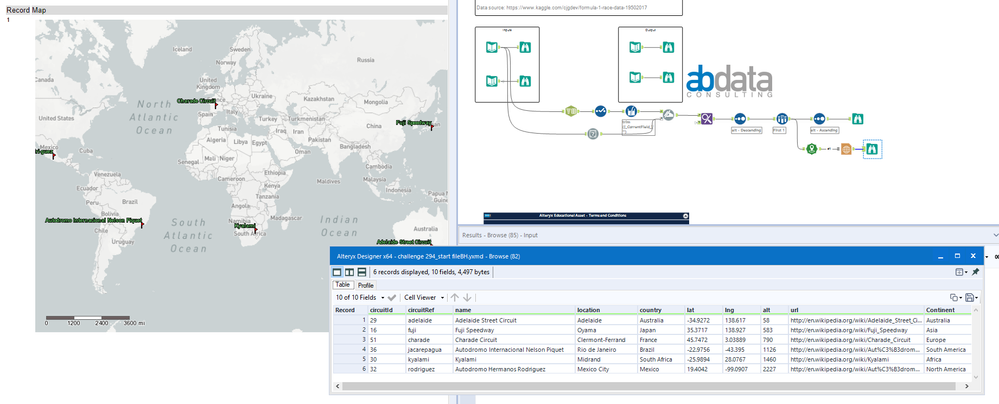Select the Sort tool labeled alt - Descending
Viewport: 999px width, 404px height.
pyautogui.click(x=740, y=119)
